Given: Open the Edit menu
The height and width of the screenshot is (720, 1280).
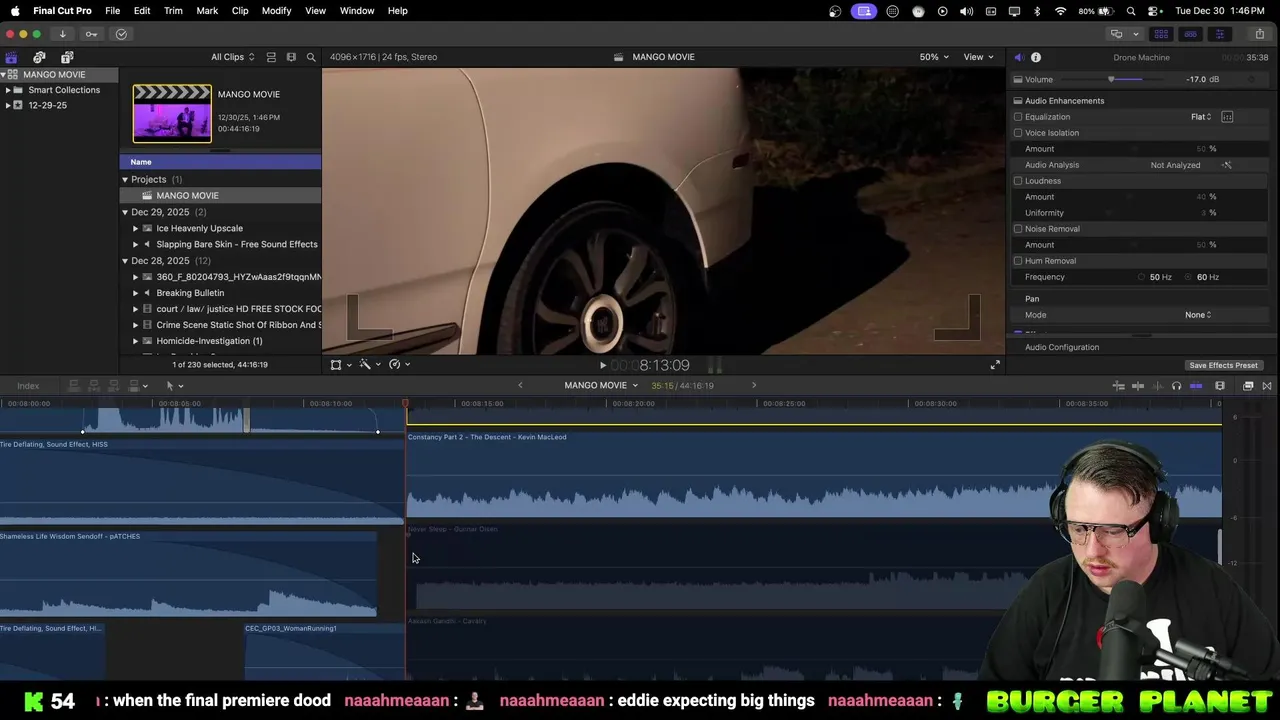Looking at the screenshot, I should coord(142,11).
